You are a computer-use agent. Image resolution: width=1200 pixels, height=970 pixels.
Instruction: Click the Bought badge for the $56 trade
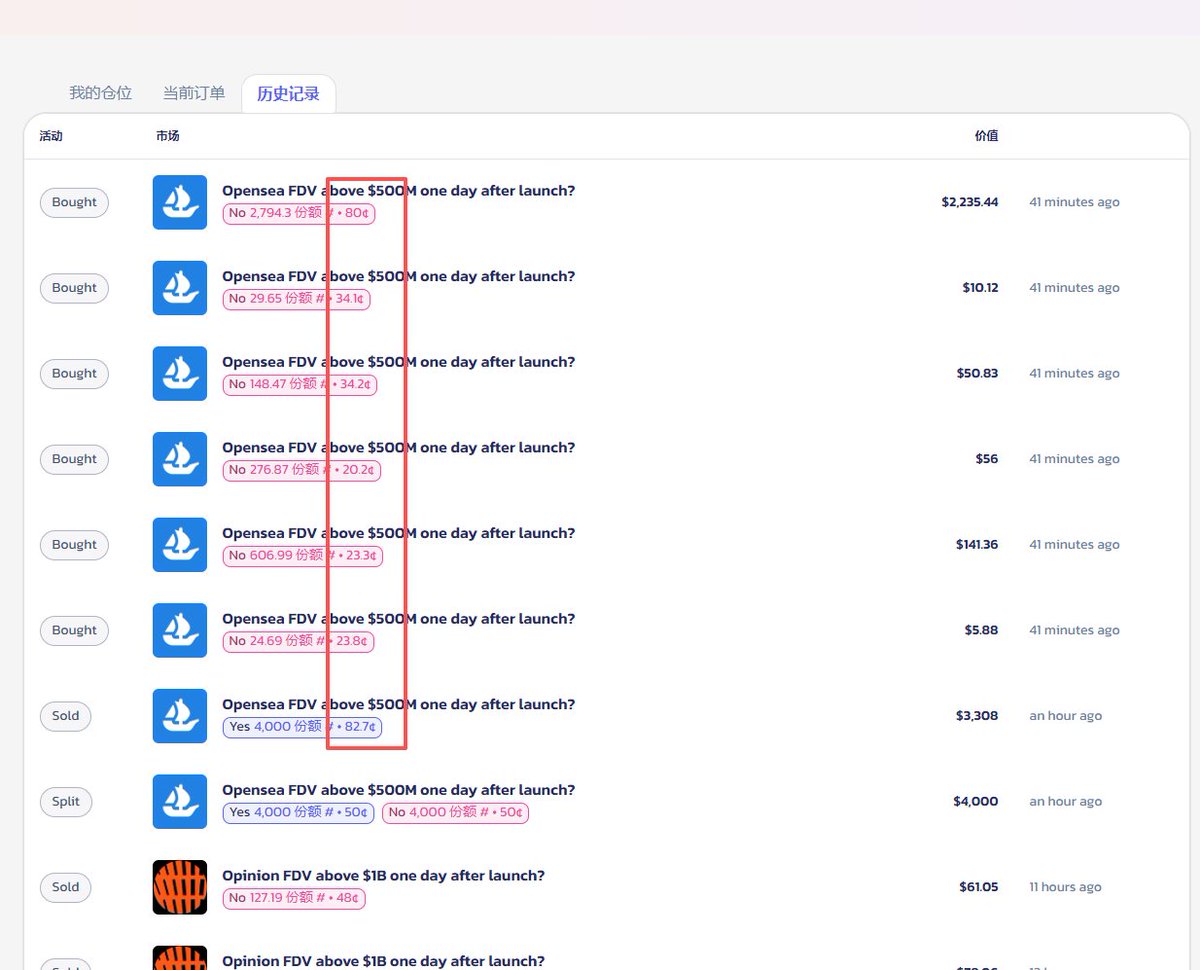(74, 459)
